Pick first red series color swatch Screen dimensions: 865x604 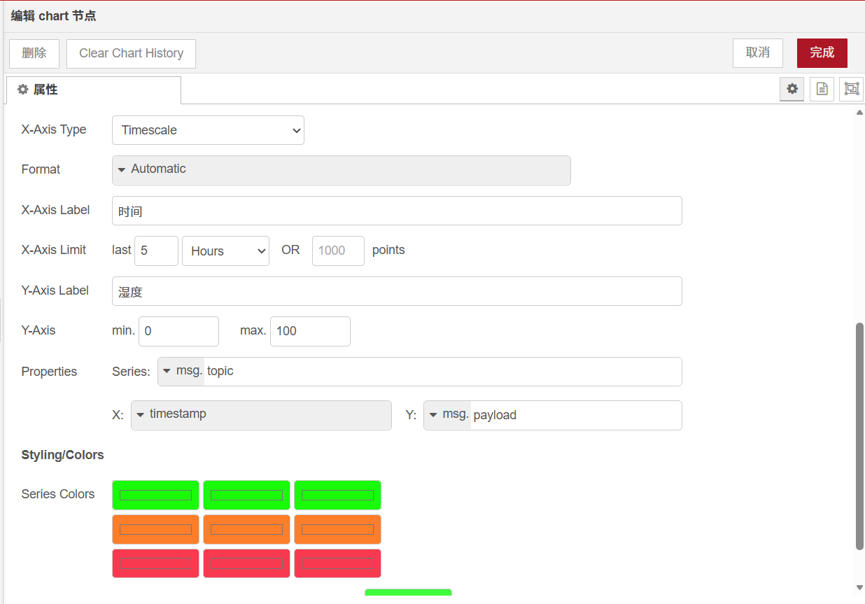(x=156, y=564)
